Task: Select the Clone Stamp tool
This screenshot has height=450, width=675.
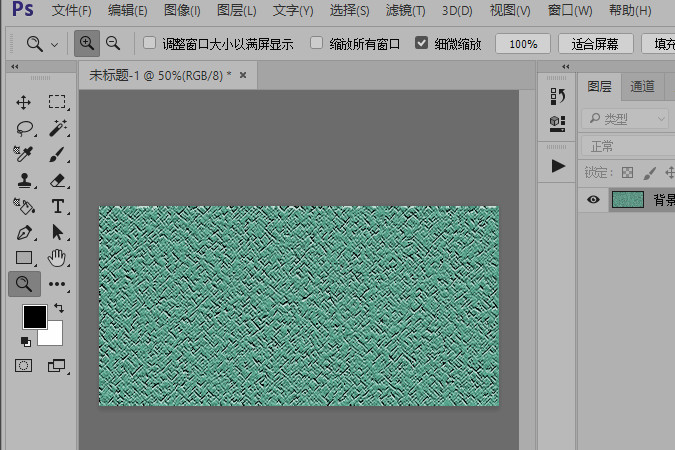Action: (24, 180)
